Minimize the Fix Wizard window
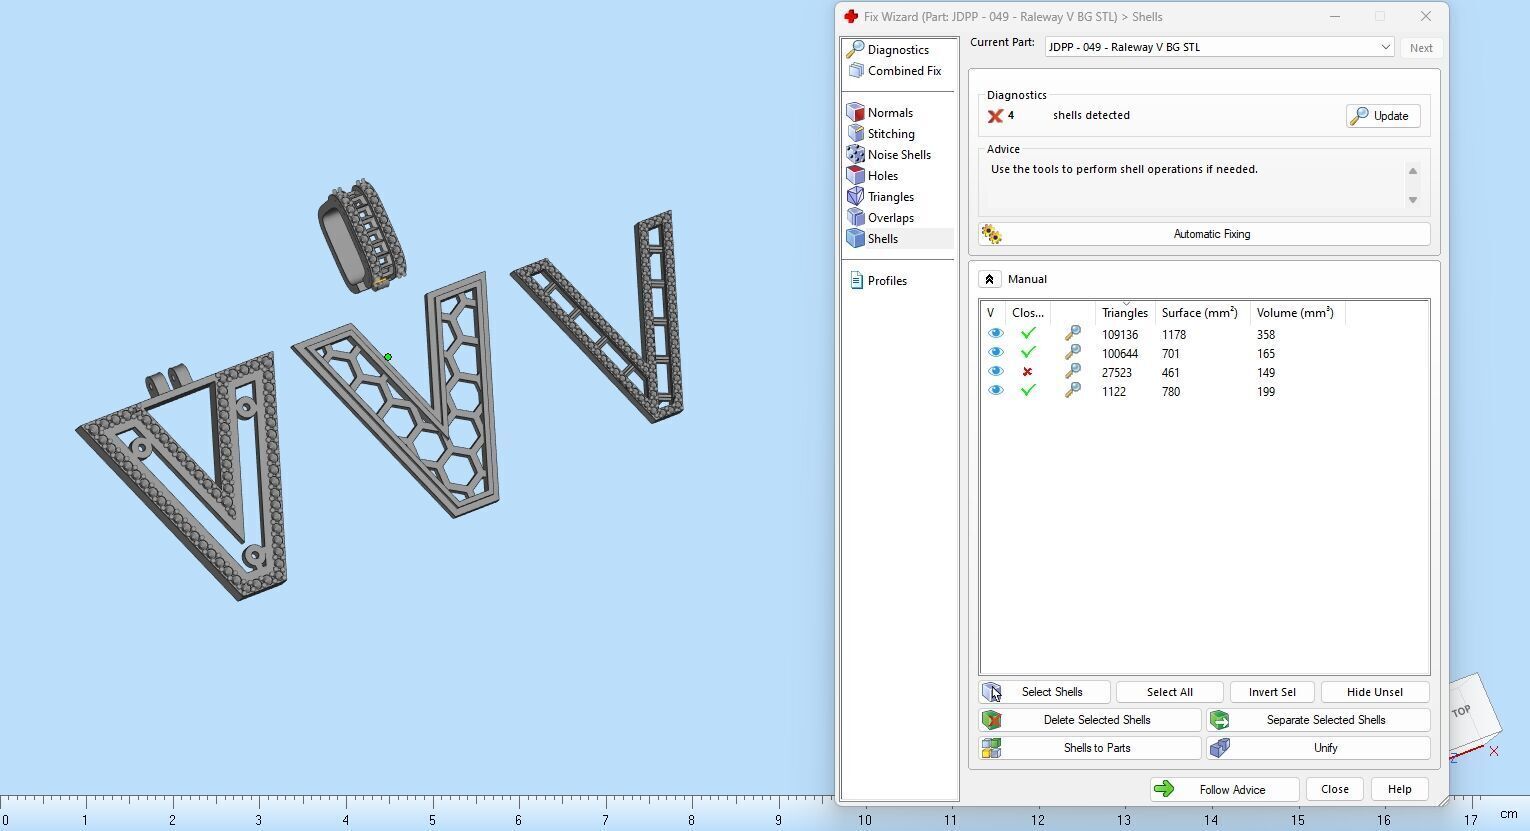This screenshot has width=1530, height=831. 1334,16
